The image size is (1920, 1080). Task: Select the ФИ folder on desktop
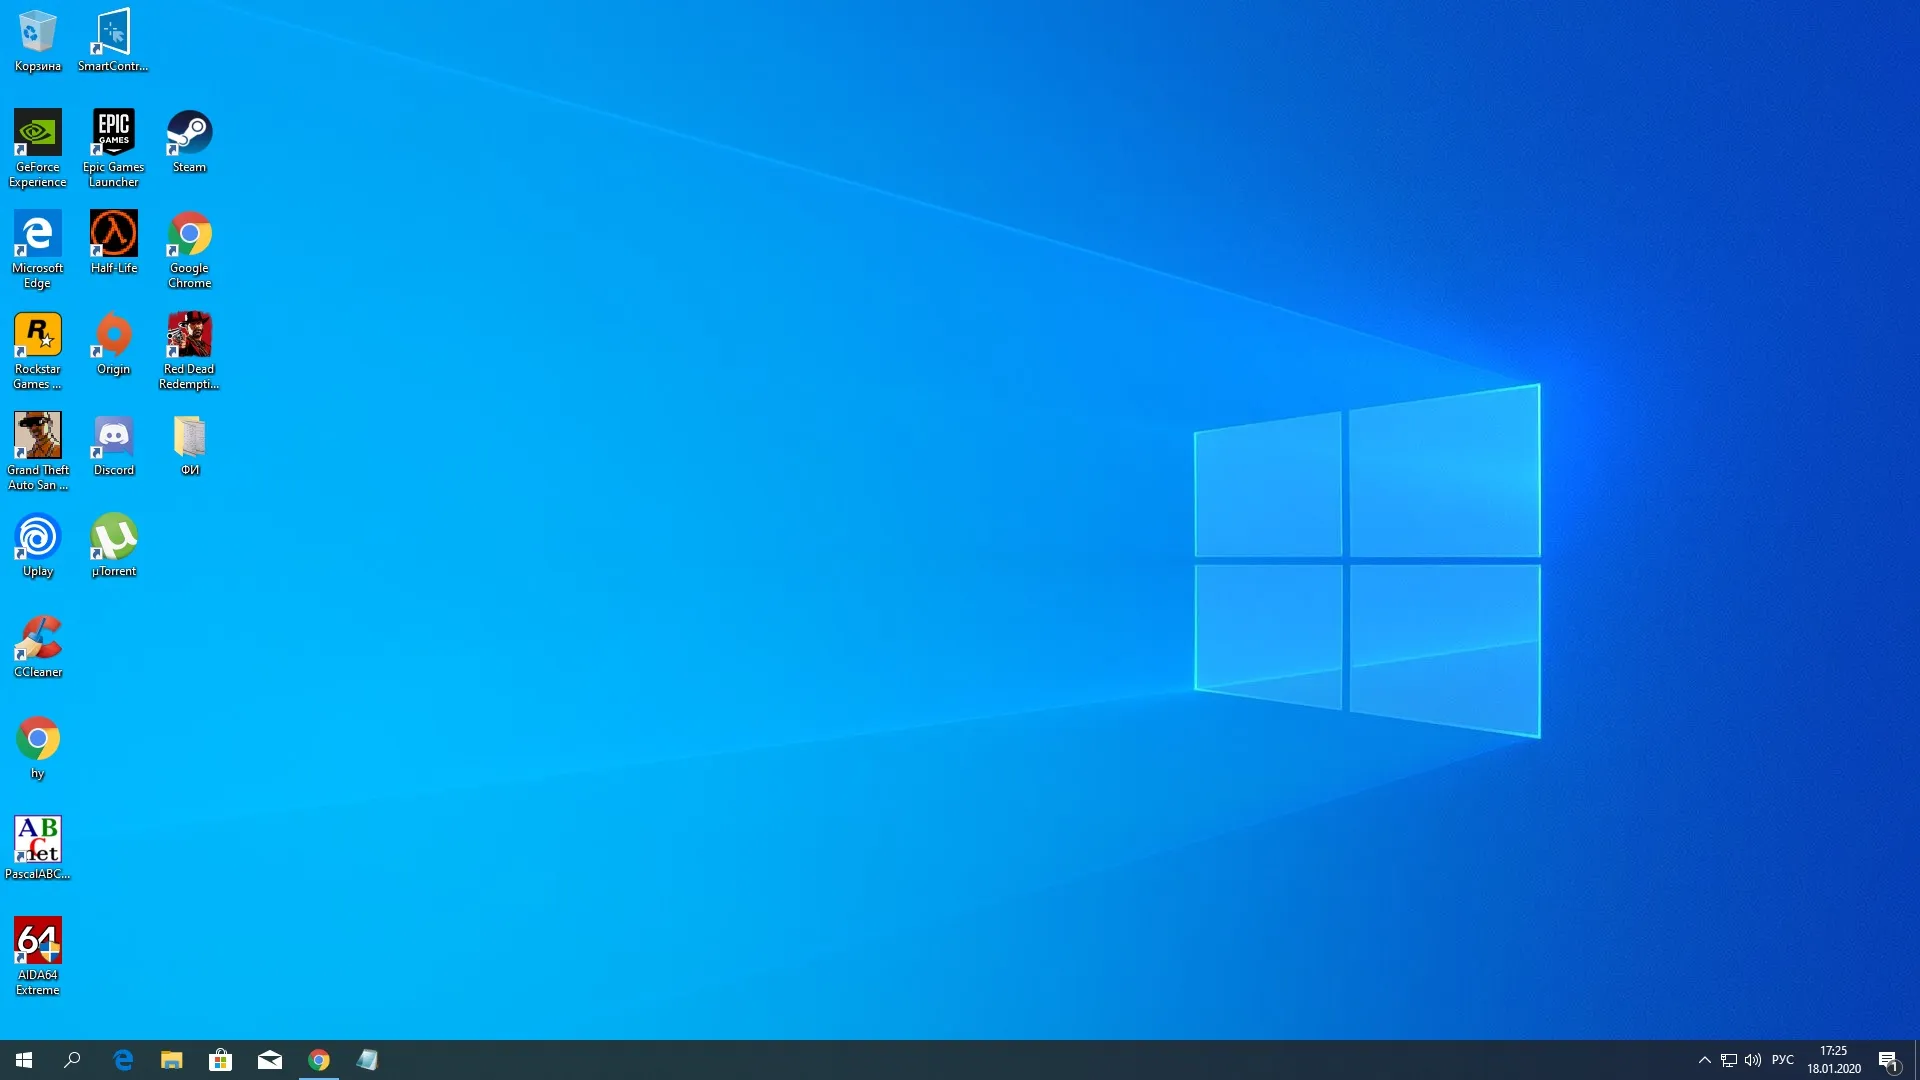pyautogui.click(x=189, y=444)
